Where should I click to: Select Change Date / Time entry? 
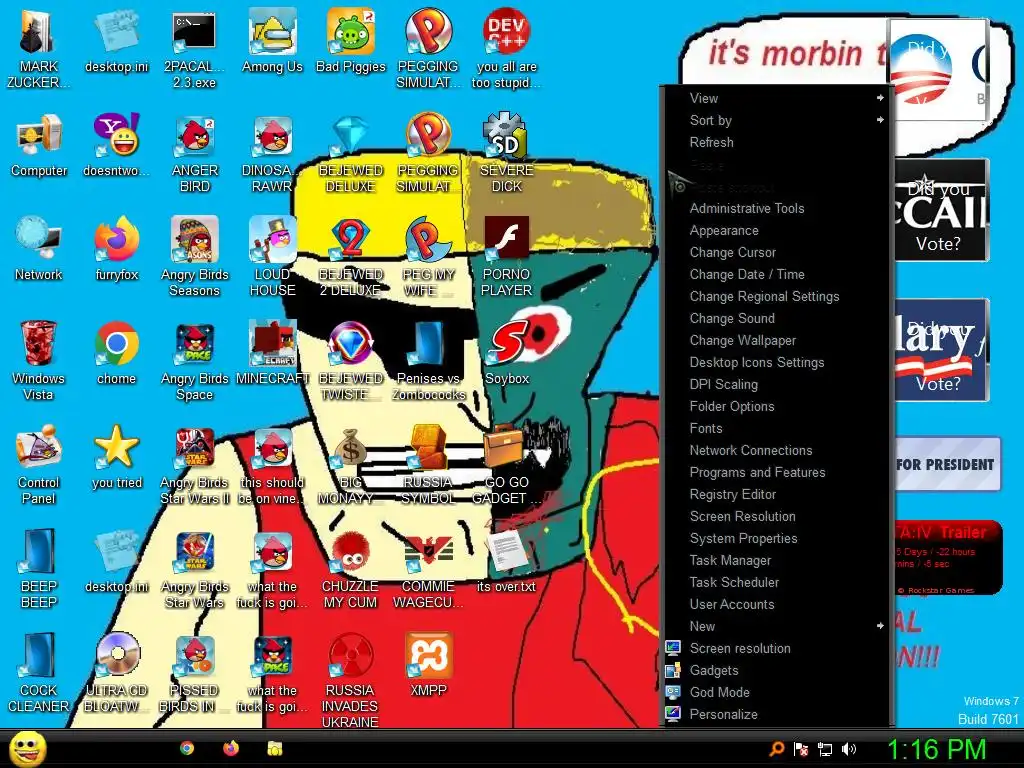pos(776,274)
